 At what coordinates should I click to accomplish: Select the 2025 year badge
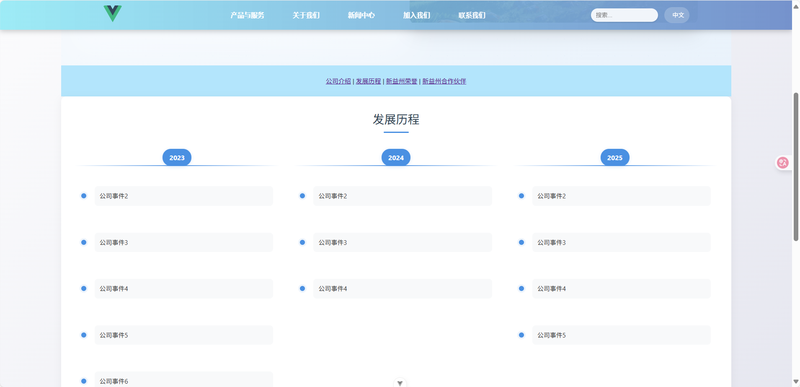615,158
